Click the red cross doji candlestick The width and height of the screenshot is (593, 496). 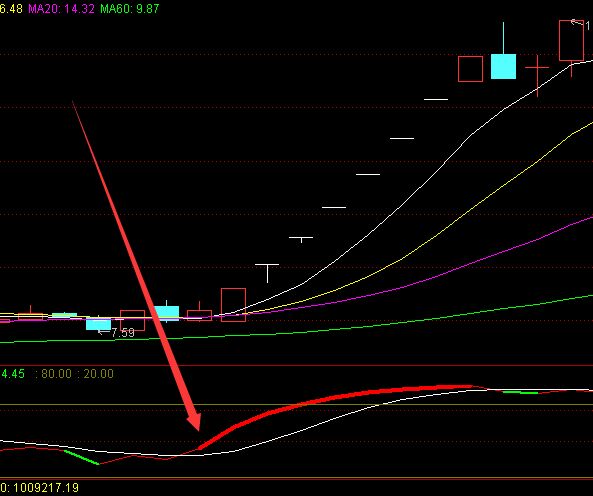tap(537, 76)
